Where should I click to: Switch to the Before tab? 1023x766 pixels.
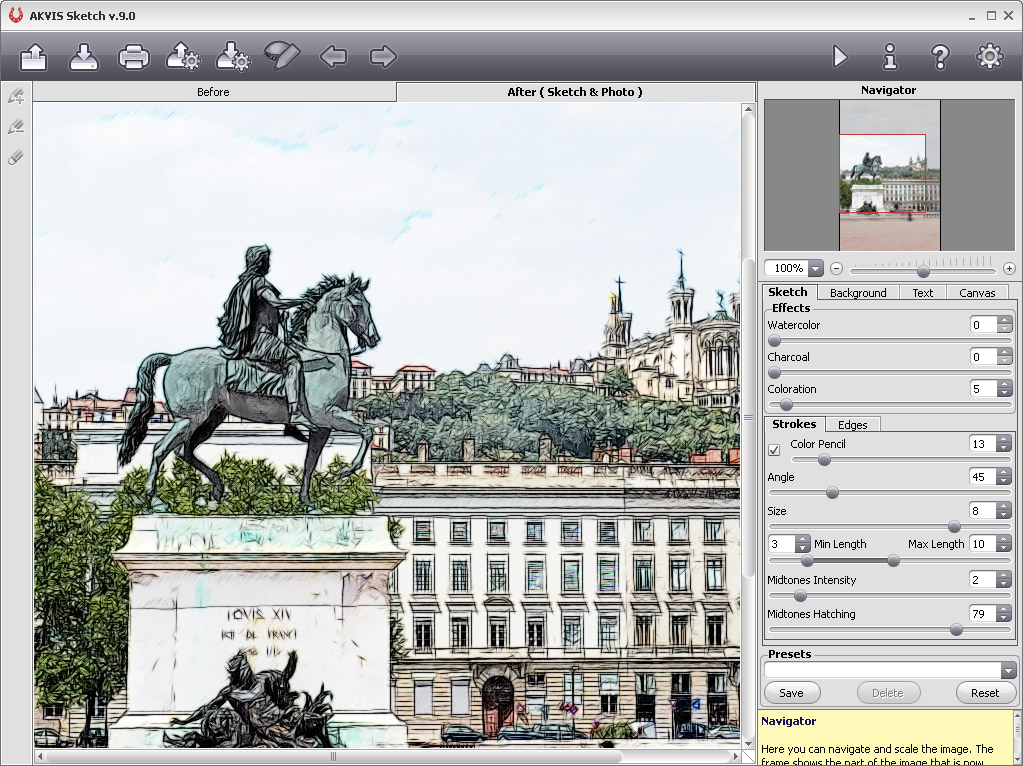213,92
